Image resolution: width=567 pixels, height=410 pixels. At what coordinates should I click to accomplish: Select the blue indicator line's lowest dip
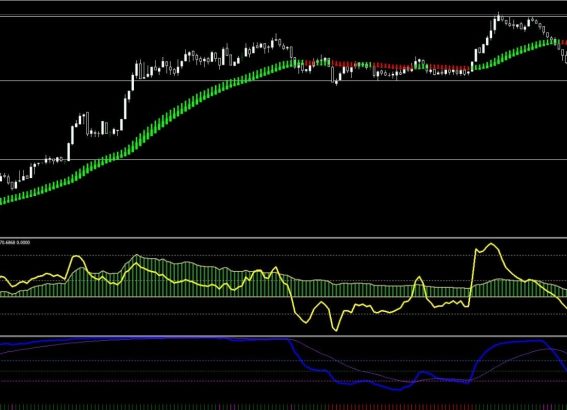click(x=398, y=389)
